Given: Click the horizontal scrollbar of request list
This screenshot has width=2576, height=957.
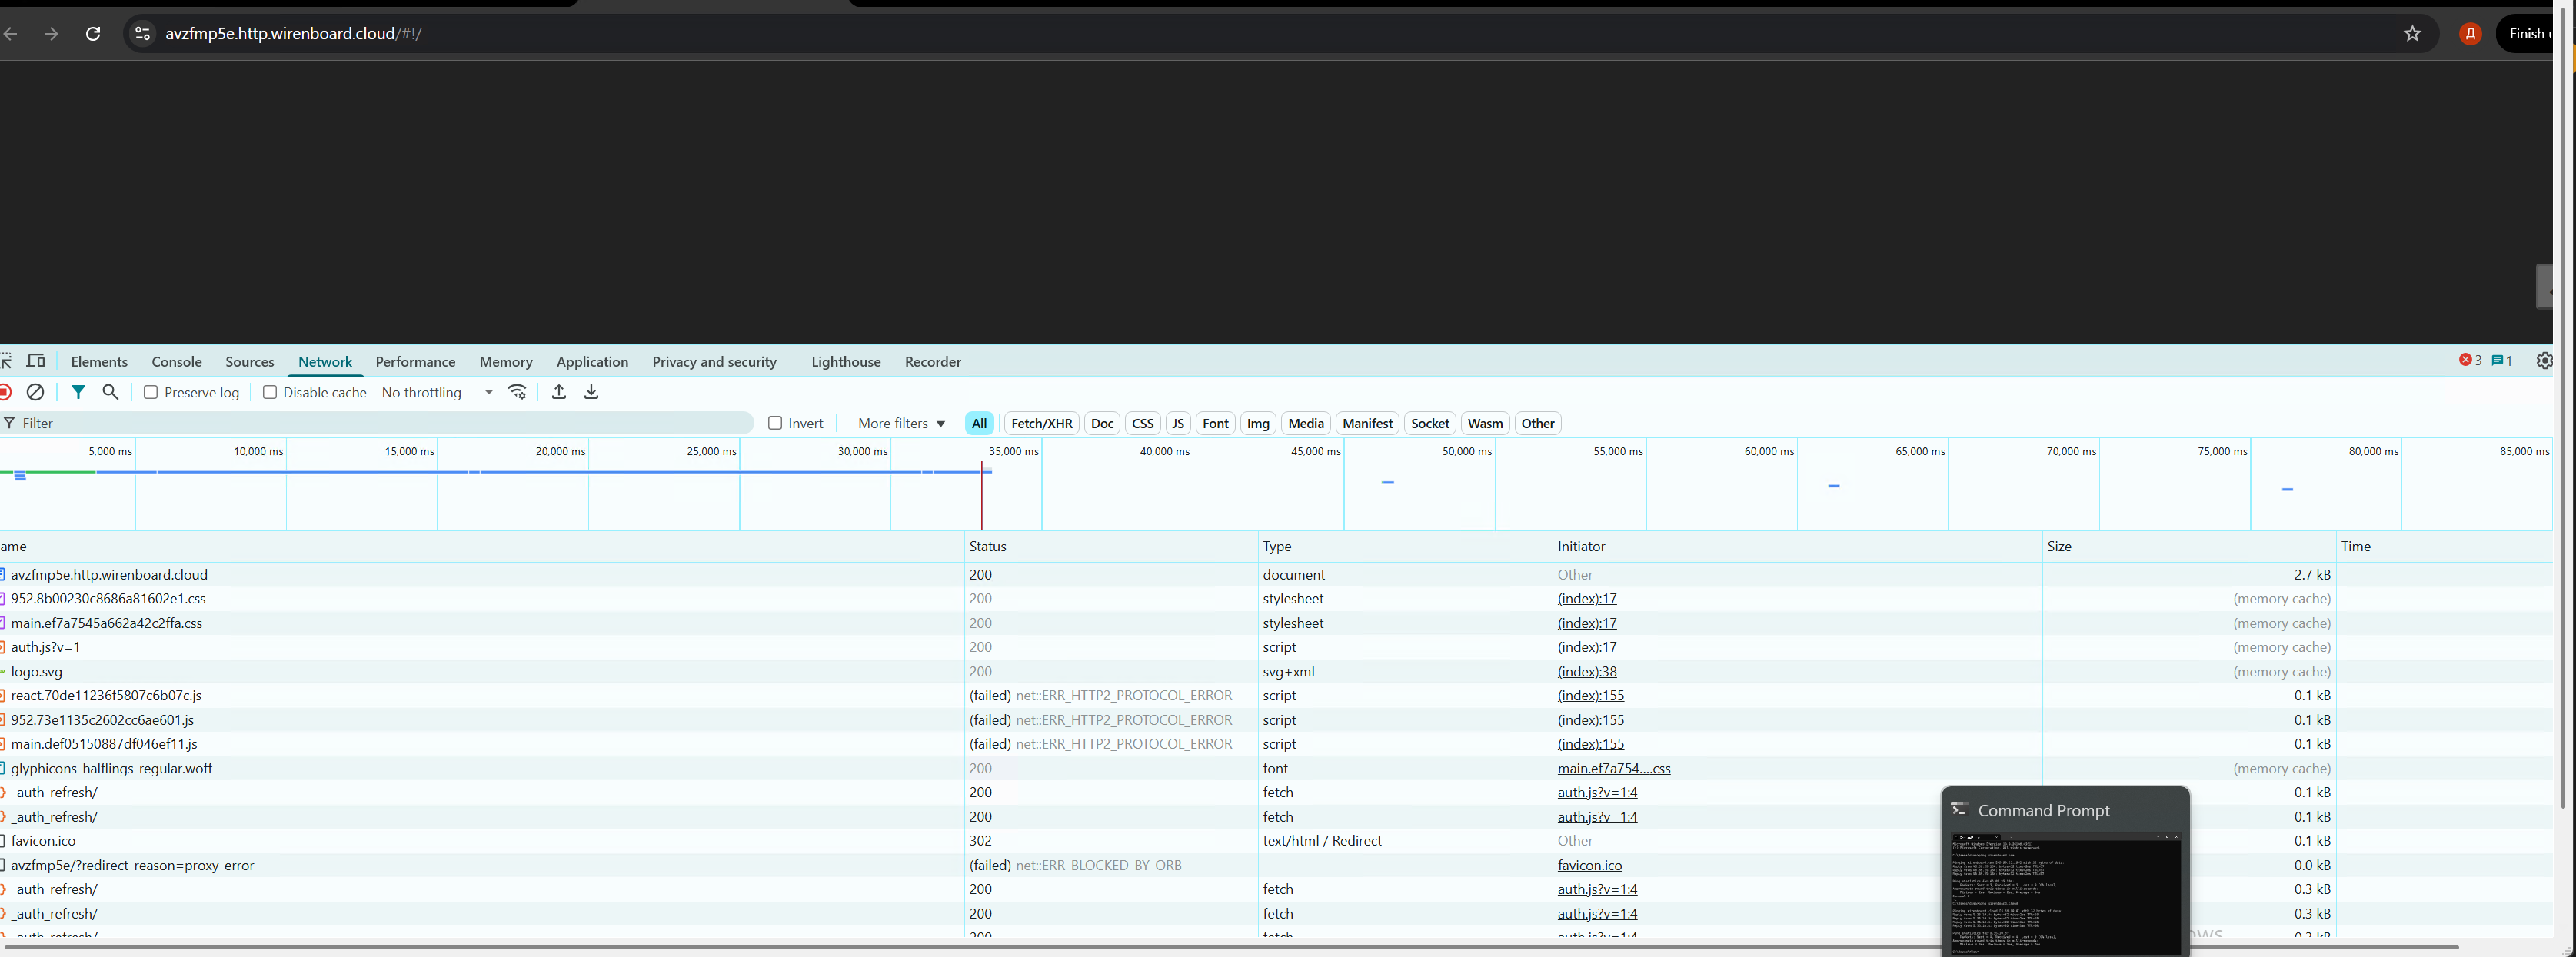Looking at the screenshot, I should (x=1230, y=946).
